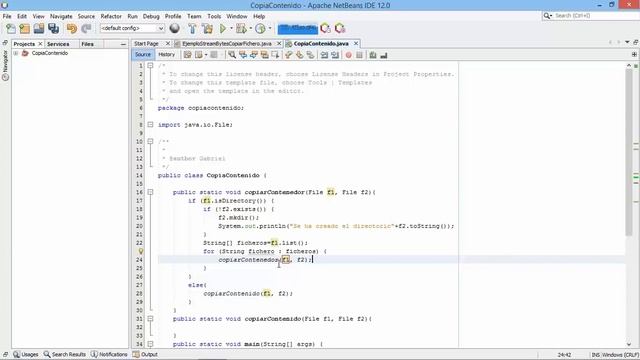The image size is (640, 360).
Task: Click the New File toolbar icon
Action: point(11,29)
